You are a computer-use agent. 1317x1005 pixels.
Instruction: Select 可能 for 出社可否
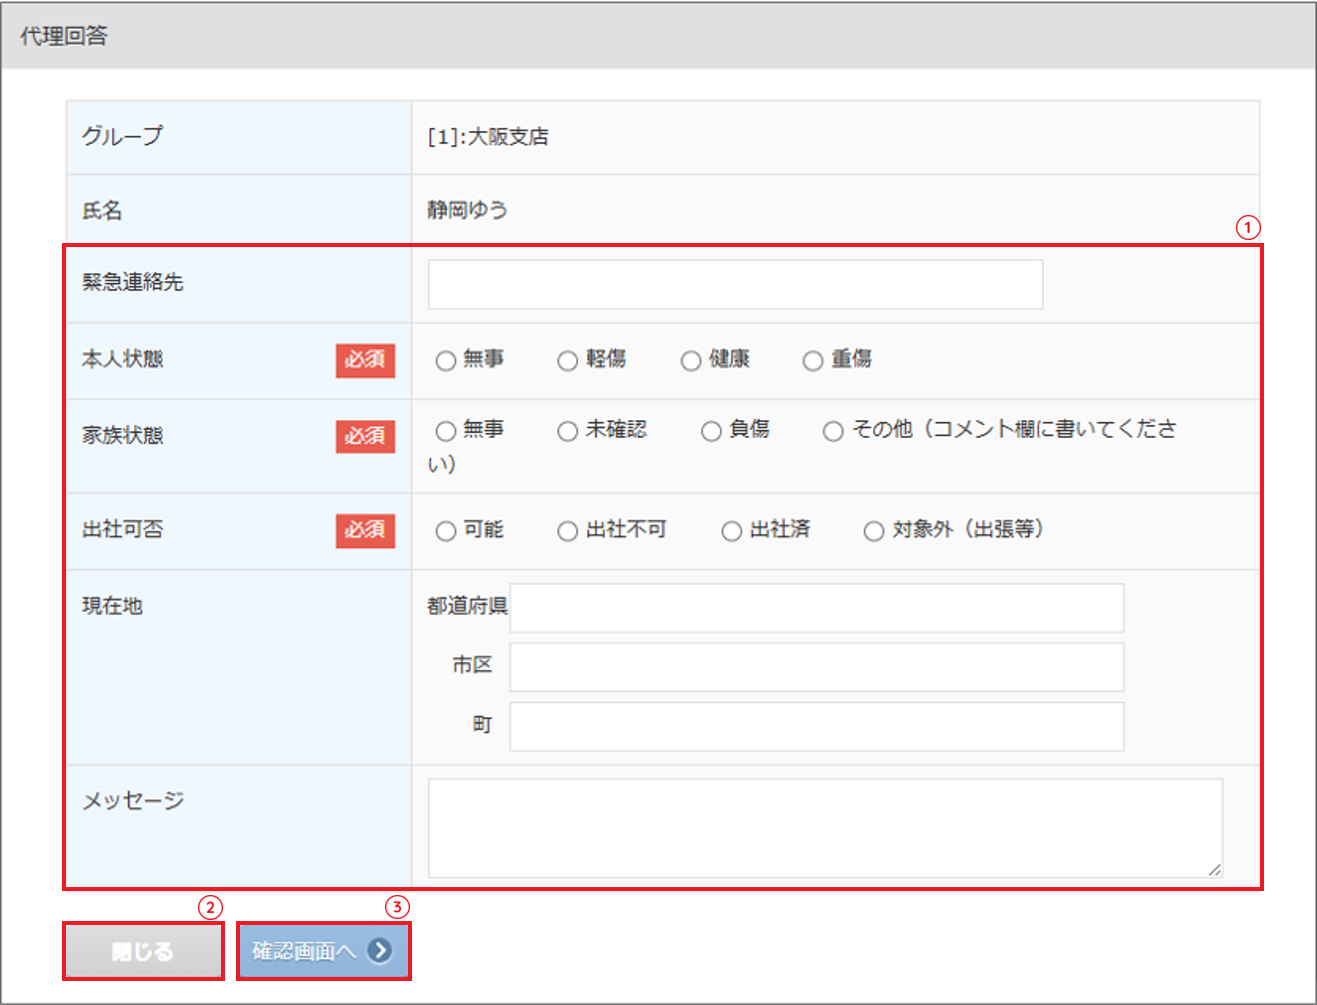pyautogui.click(x=446, y=531)
